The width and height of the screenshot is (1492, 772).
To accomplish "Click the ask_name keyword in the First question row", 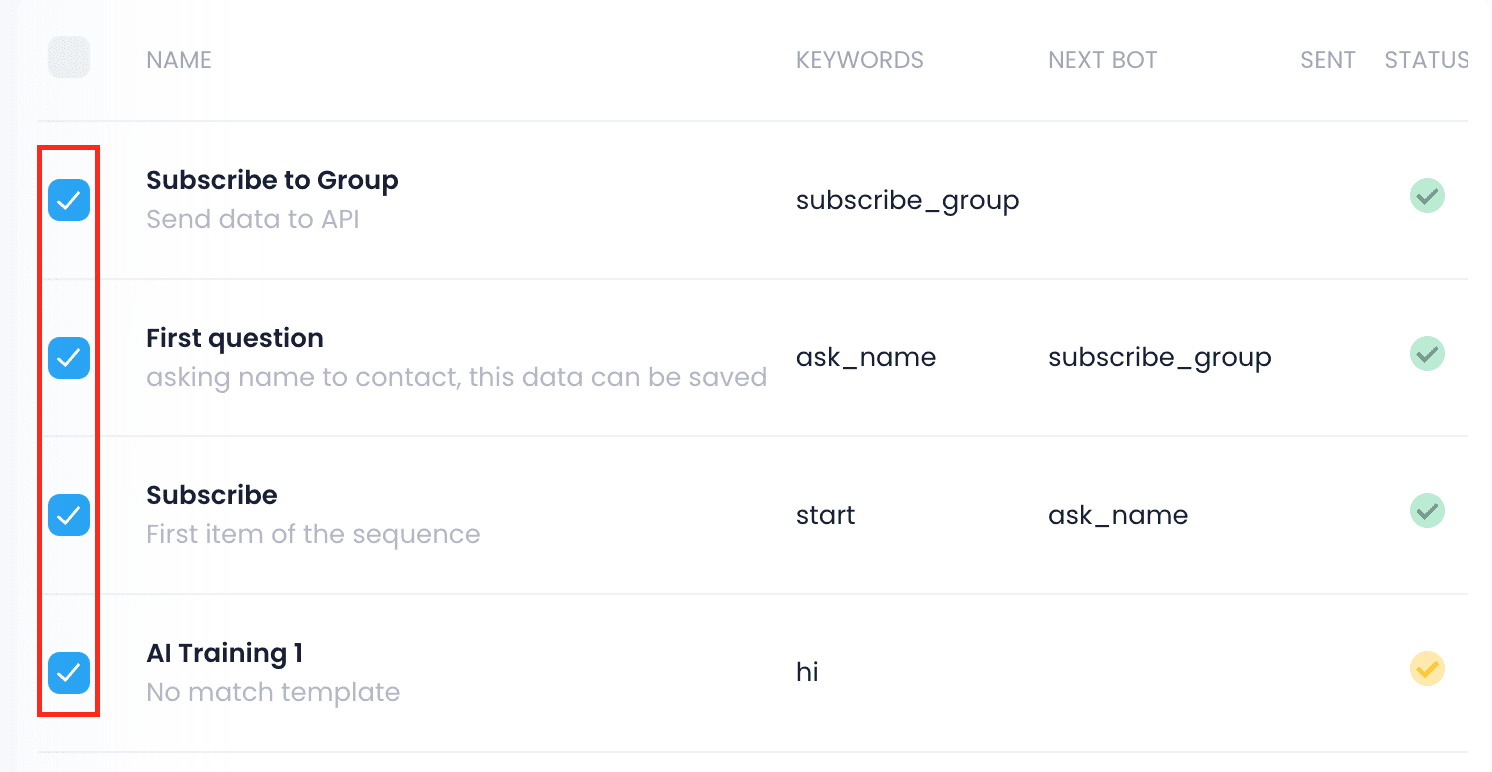I will [x=866, y=358].
